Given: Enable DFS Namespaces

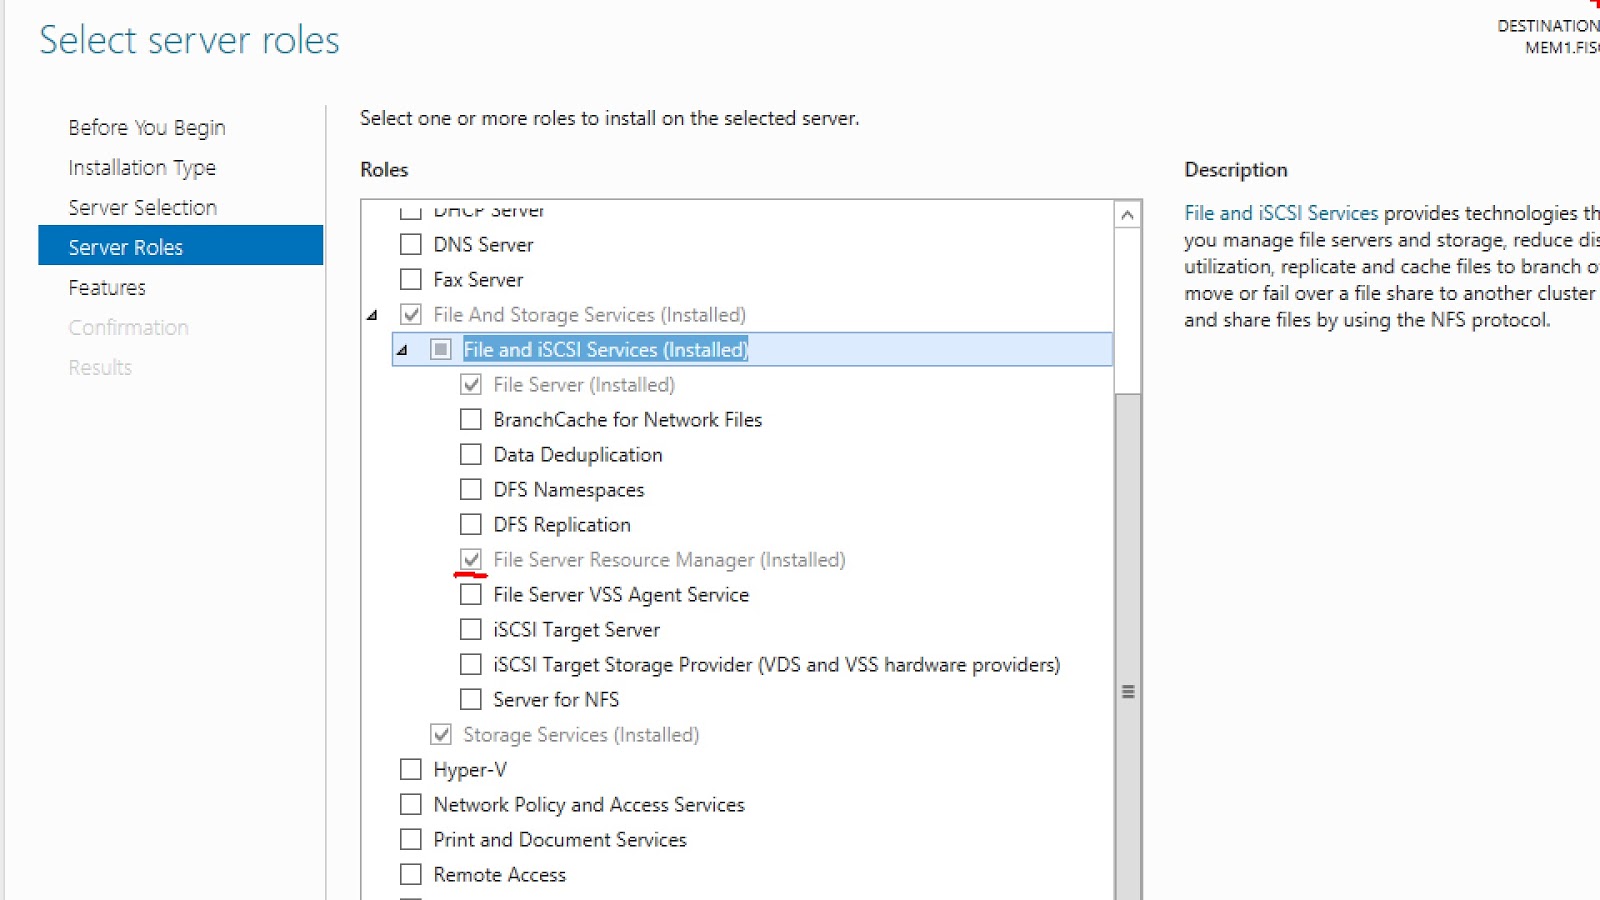Looking at the screenshot, I should (470, 489).
